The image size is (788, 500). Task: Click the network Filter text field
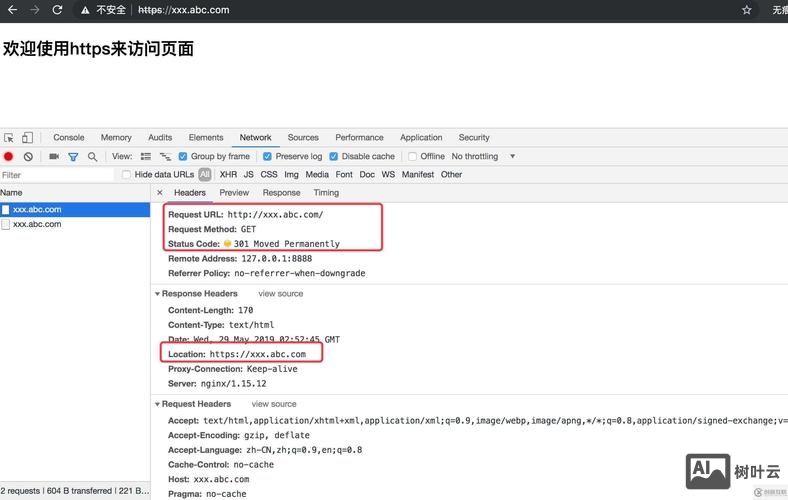(57, 175)
